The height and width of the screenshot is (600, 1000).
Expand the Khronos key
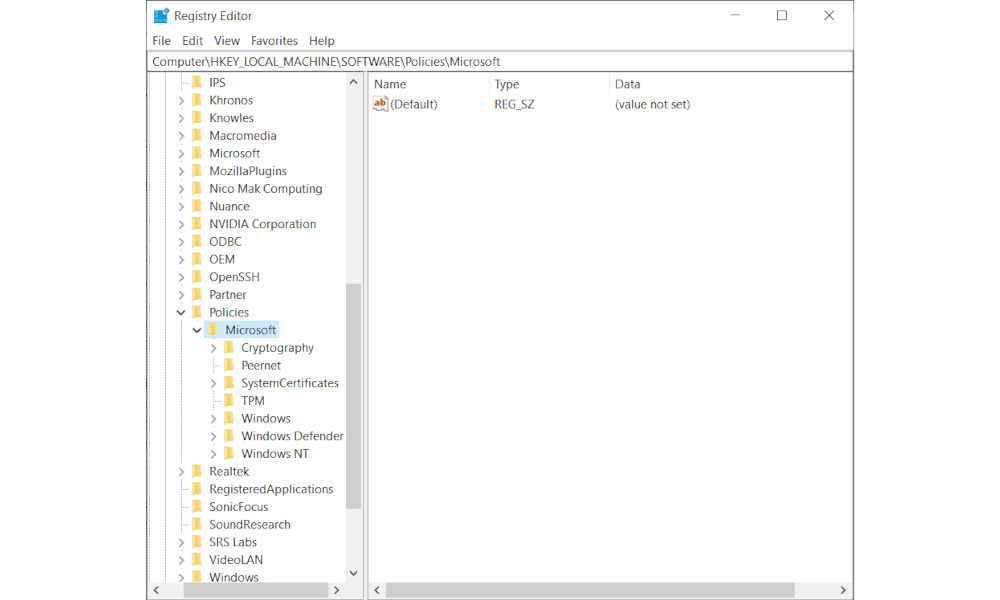[181, 100]
